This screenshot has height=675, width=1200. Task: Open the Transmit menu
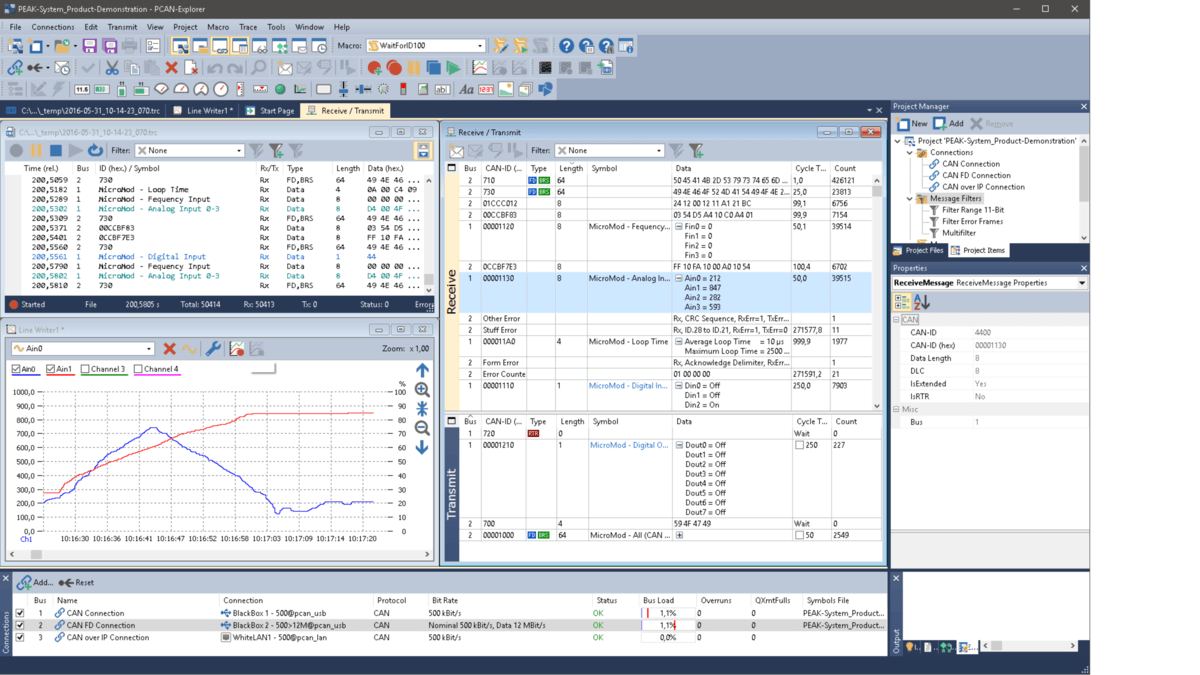(x=122, y=27)
